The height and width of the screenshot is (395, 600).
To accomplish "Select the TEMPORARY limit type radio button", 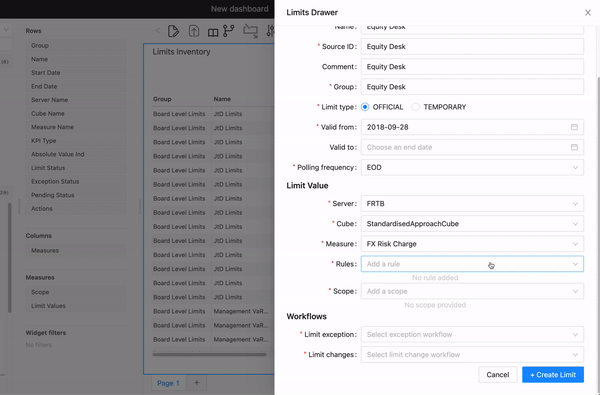I will point(415,107).
